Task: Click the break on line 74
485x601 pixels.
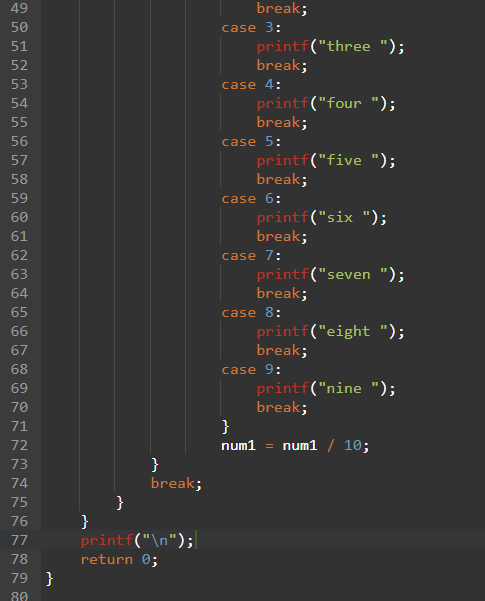Action: pos(176,483)
